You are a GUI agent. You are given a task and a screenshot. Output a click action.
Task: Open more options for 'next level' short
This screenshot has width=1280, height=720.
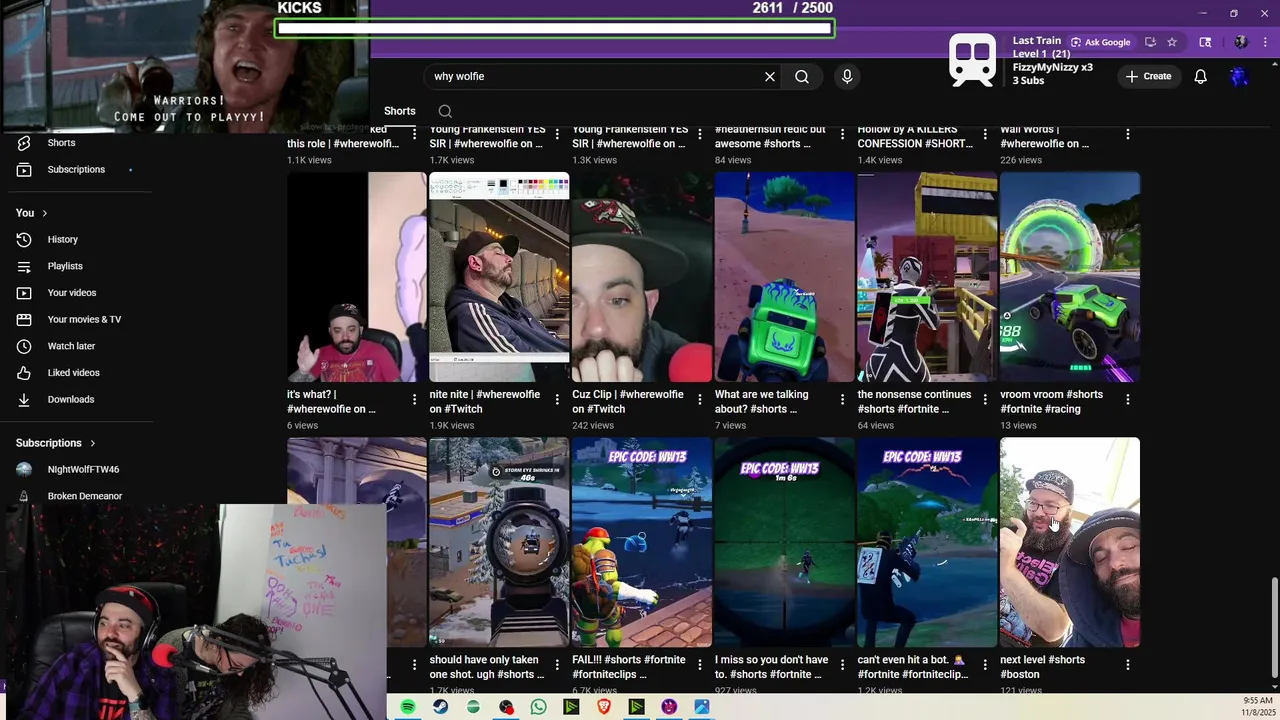coord(1128,664)
